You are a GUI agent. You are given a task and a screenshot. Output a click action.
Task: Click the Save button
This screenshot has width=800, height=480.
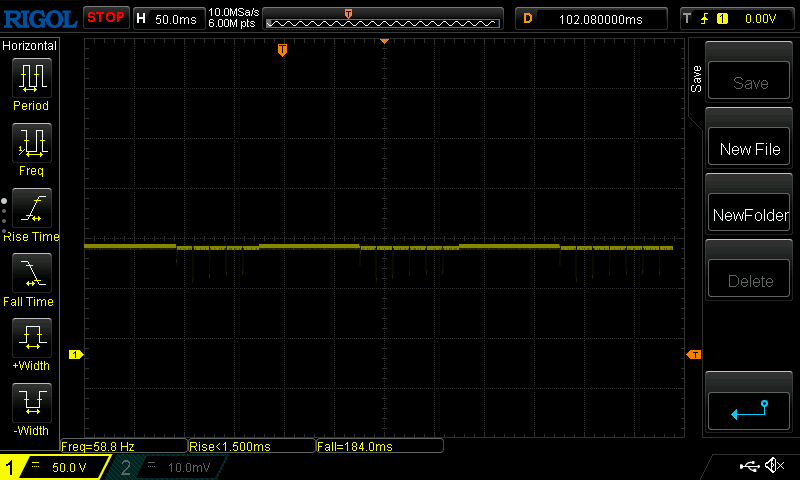click(x=748, y=81)
